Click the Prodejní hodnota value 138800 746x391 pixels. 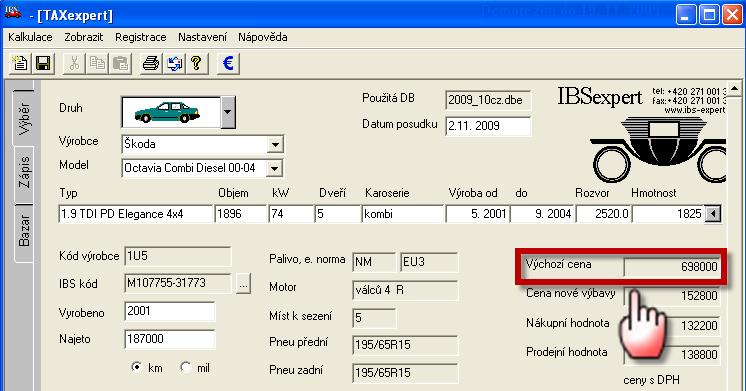[672, 355]
